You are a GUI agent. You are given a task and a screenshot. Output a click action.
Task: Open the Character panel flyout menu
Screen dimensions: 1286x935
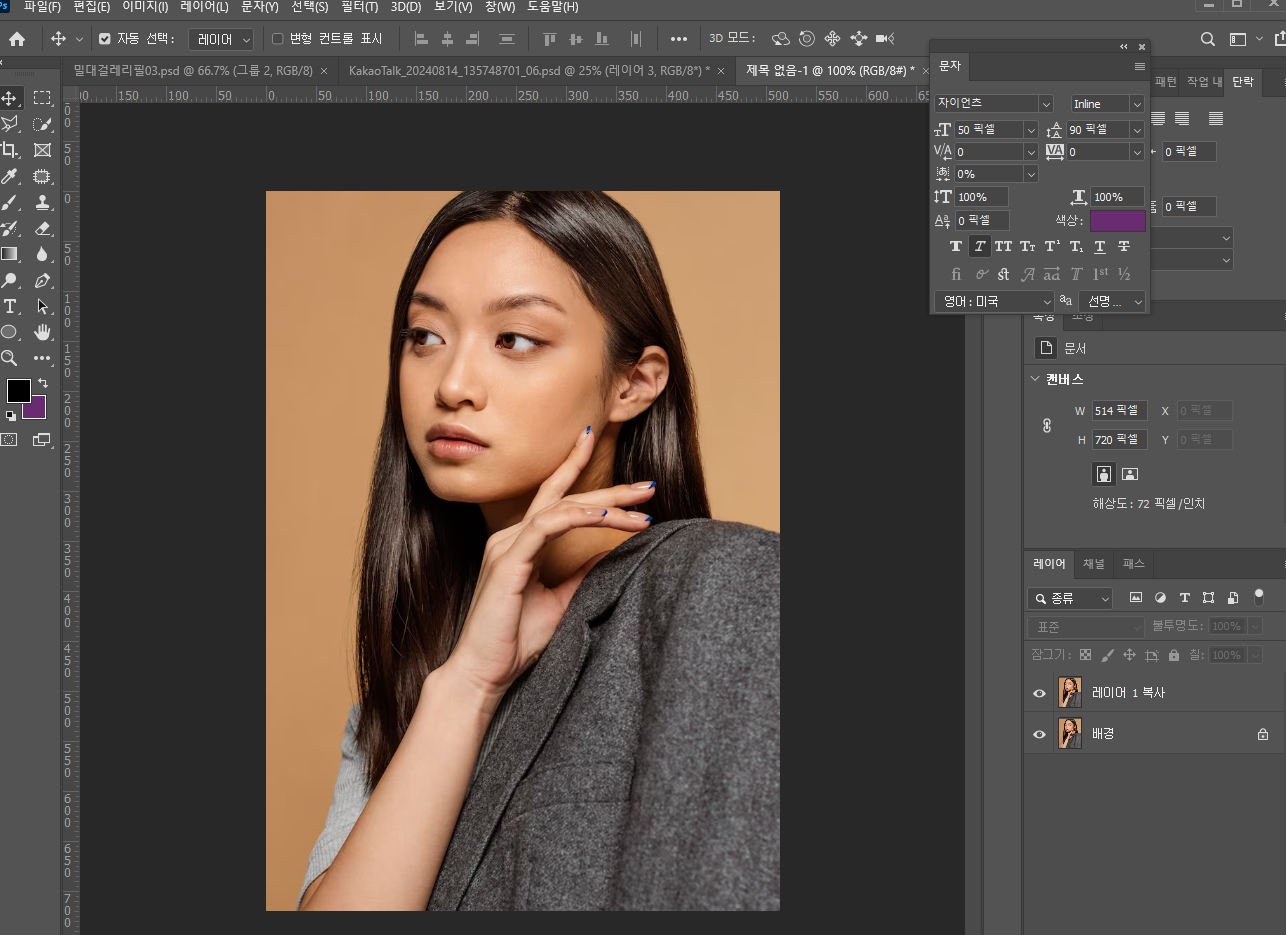tap(1139, 66)
